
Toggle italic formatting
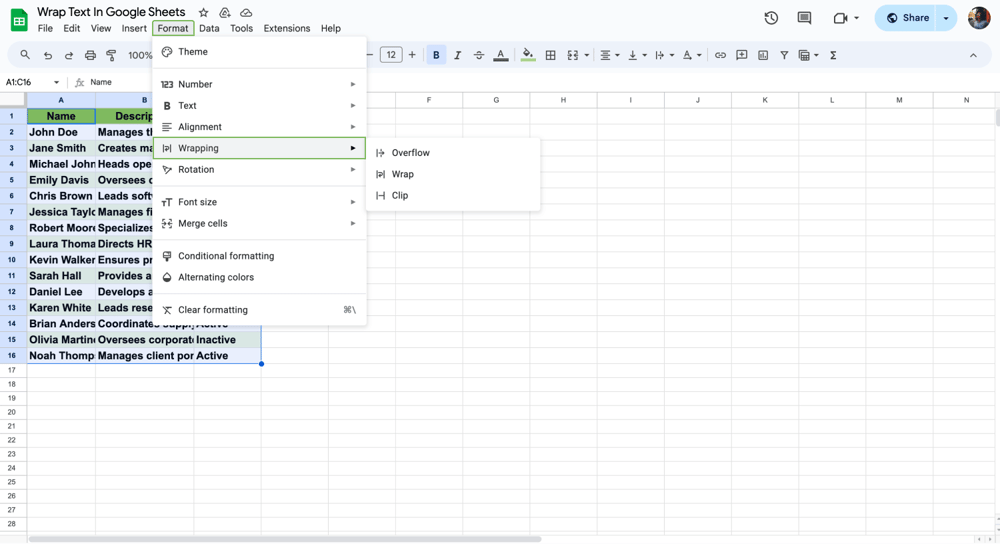click(x=457, y=55)
